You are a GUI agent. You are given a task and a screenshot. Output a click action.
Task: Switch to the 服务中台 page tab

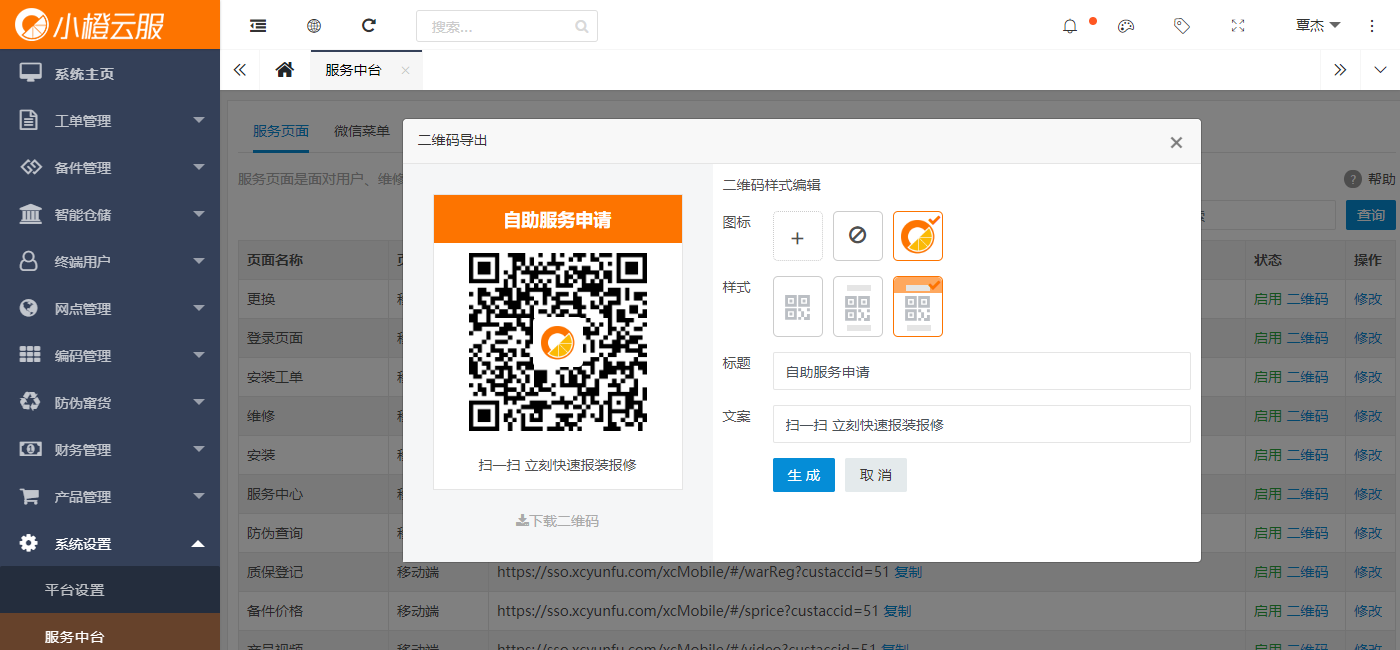[x=353, y=70]
